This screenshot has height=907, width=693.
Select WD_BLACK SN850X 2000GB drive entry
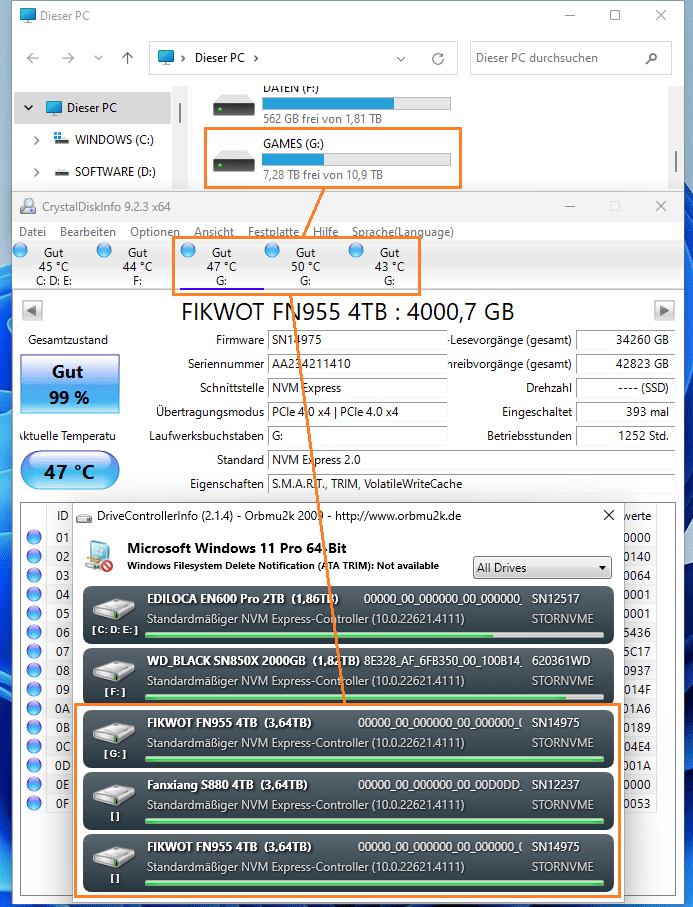(348, 677)
